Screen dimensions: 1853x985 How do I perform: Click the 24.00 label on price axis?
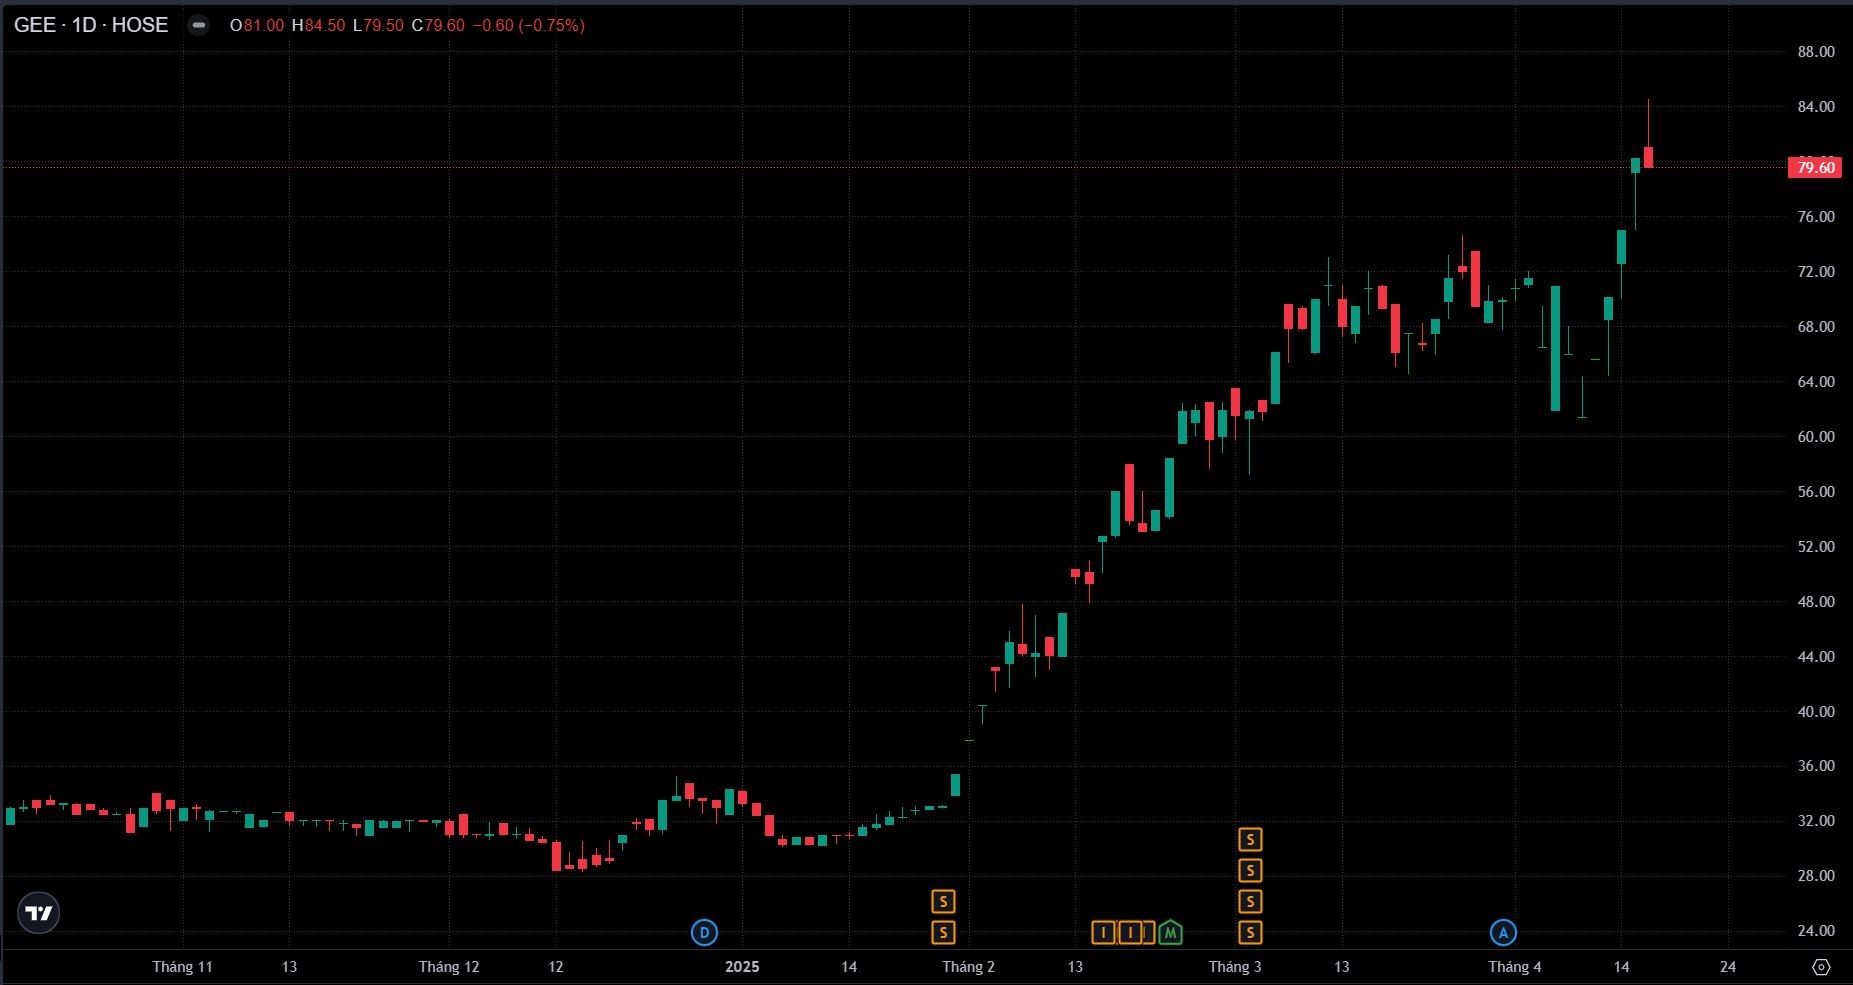1815,931
